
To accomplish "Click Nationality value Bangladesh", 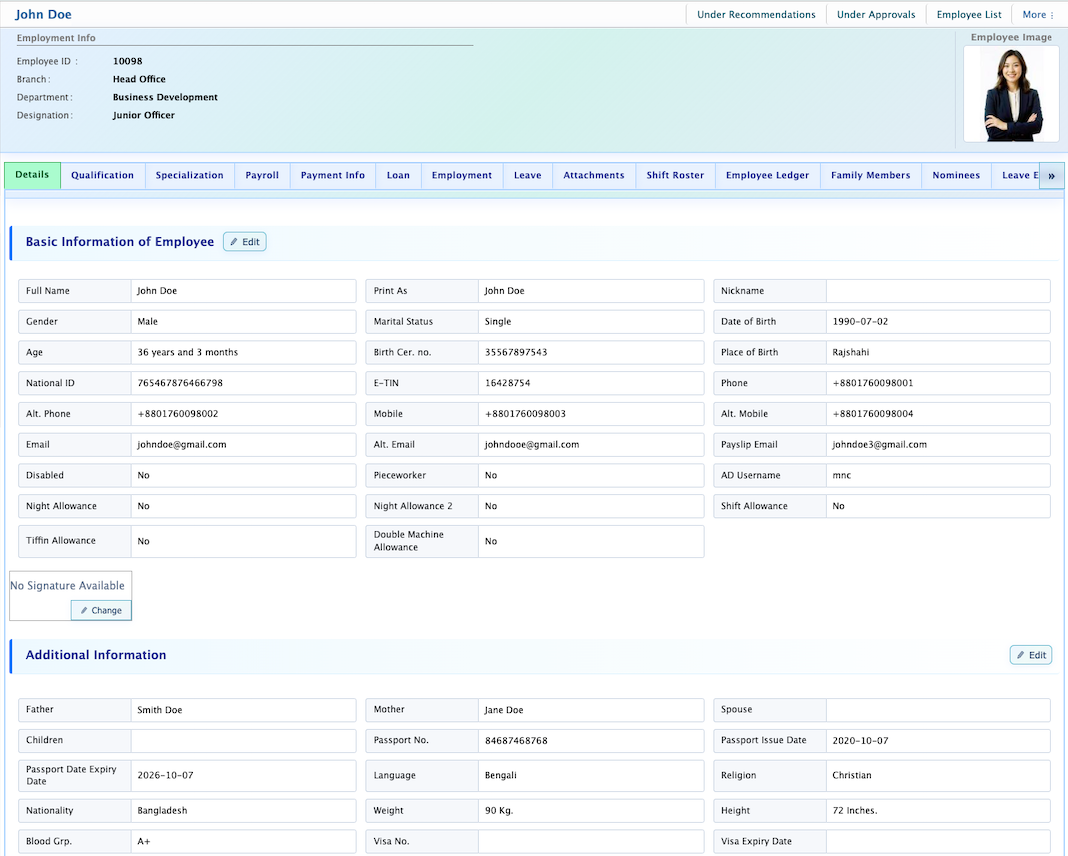I will point(162,810).
